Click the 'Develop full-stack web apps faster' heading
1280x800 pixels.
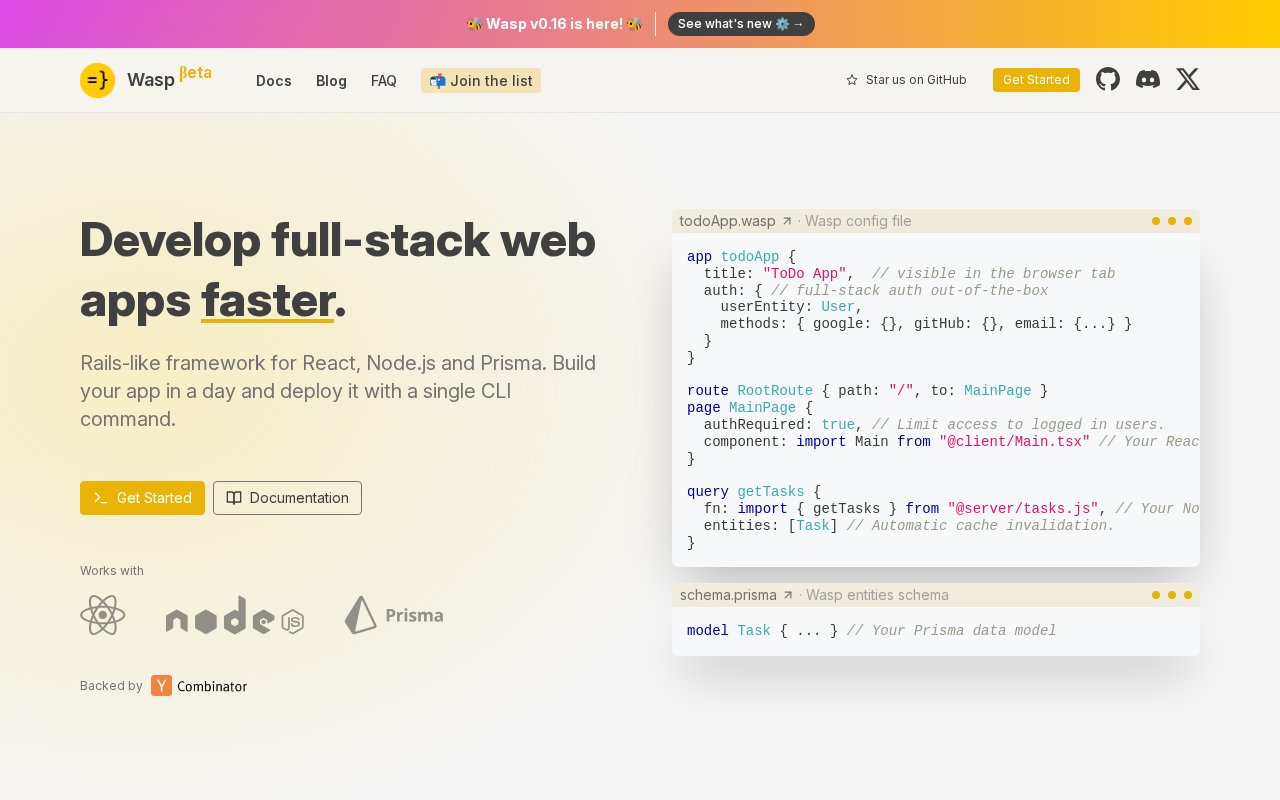(338, 270)
